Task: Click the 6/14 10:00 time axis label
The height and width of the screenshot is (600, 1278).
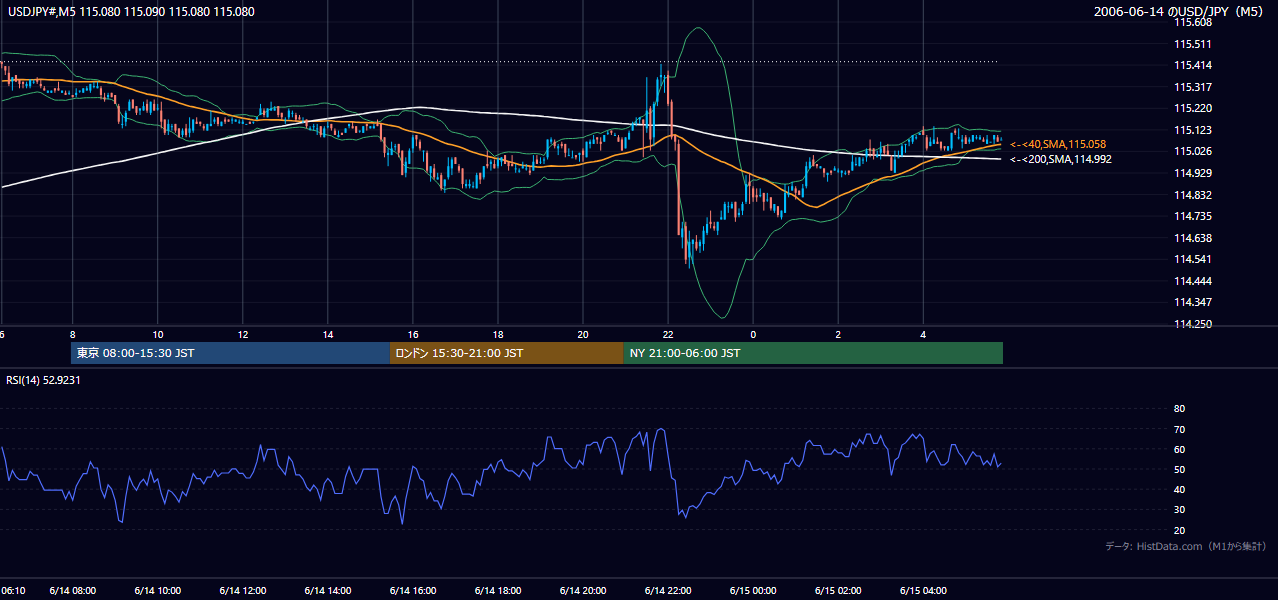Action: [x=158, y=591]
